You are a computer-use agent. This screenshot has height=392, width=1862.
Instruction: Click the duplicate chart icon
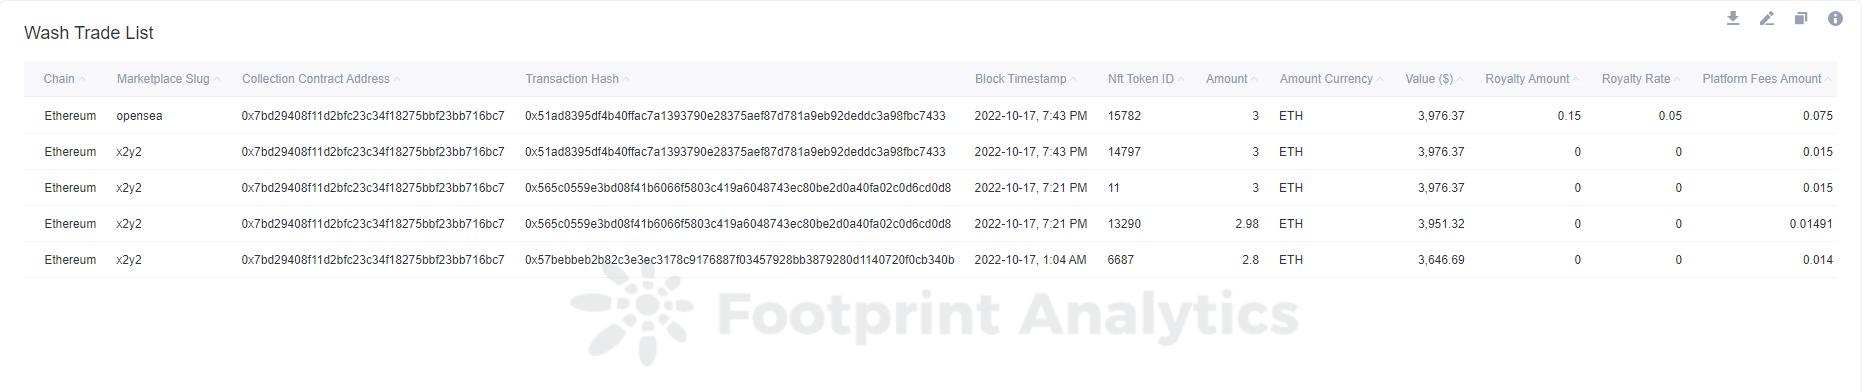(x=1801, y=18)
